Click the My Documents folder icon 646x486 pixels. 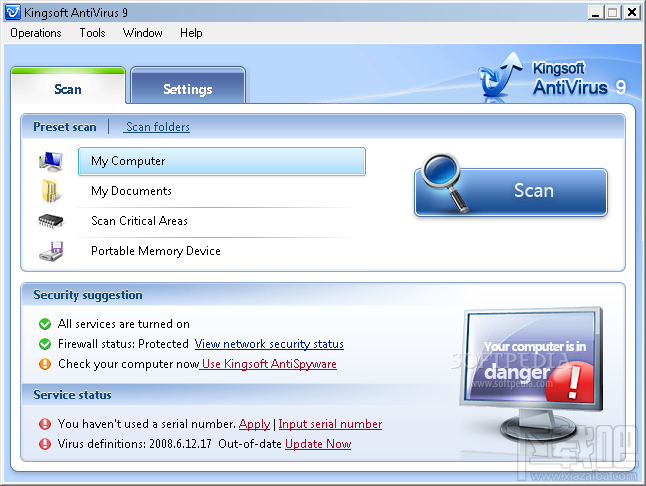(x=51, y=191)
